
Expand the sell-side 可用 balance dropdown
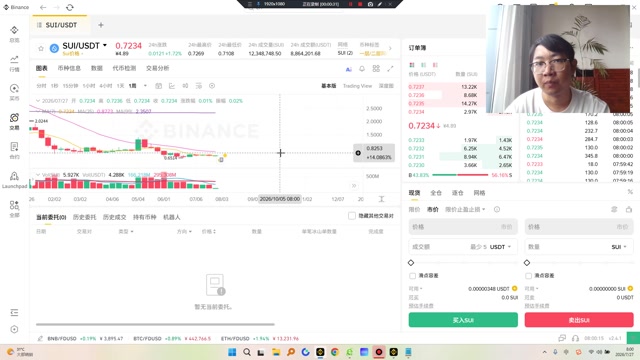(x=531, y=289)
